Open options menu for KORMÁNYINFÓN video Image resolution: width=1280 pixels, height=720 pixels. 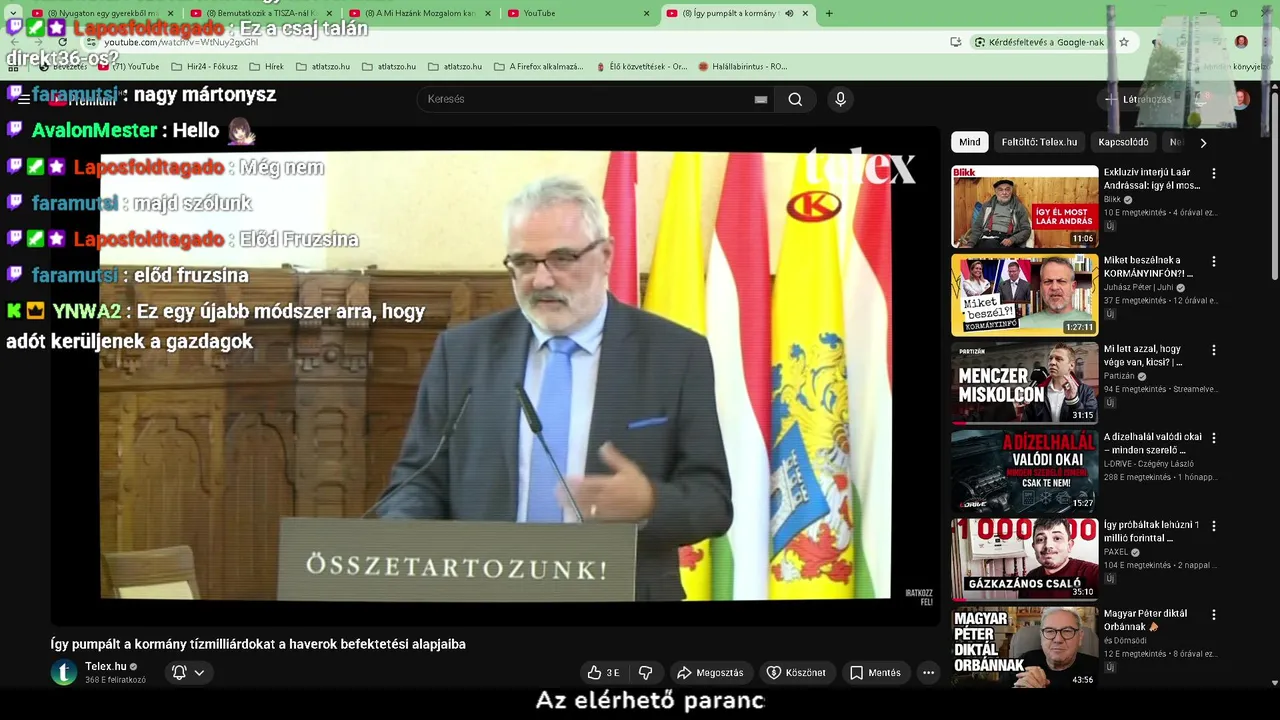click(x=1214, y=262)
